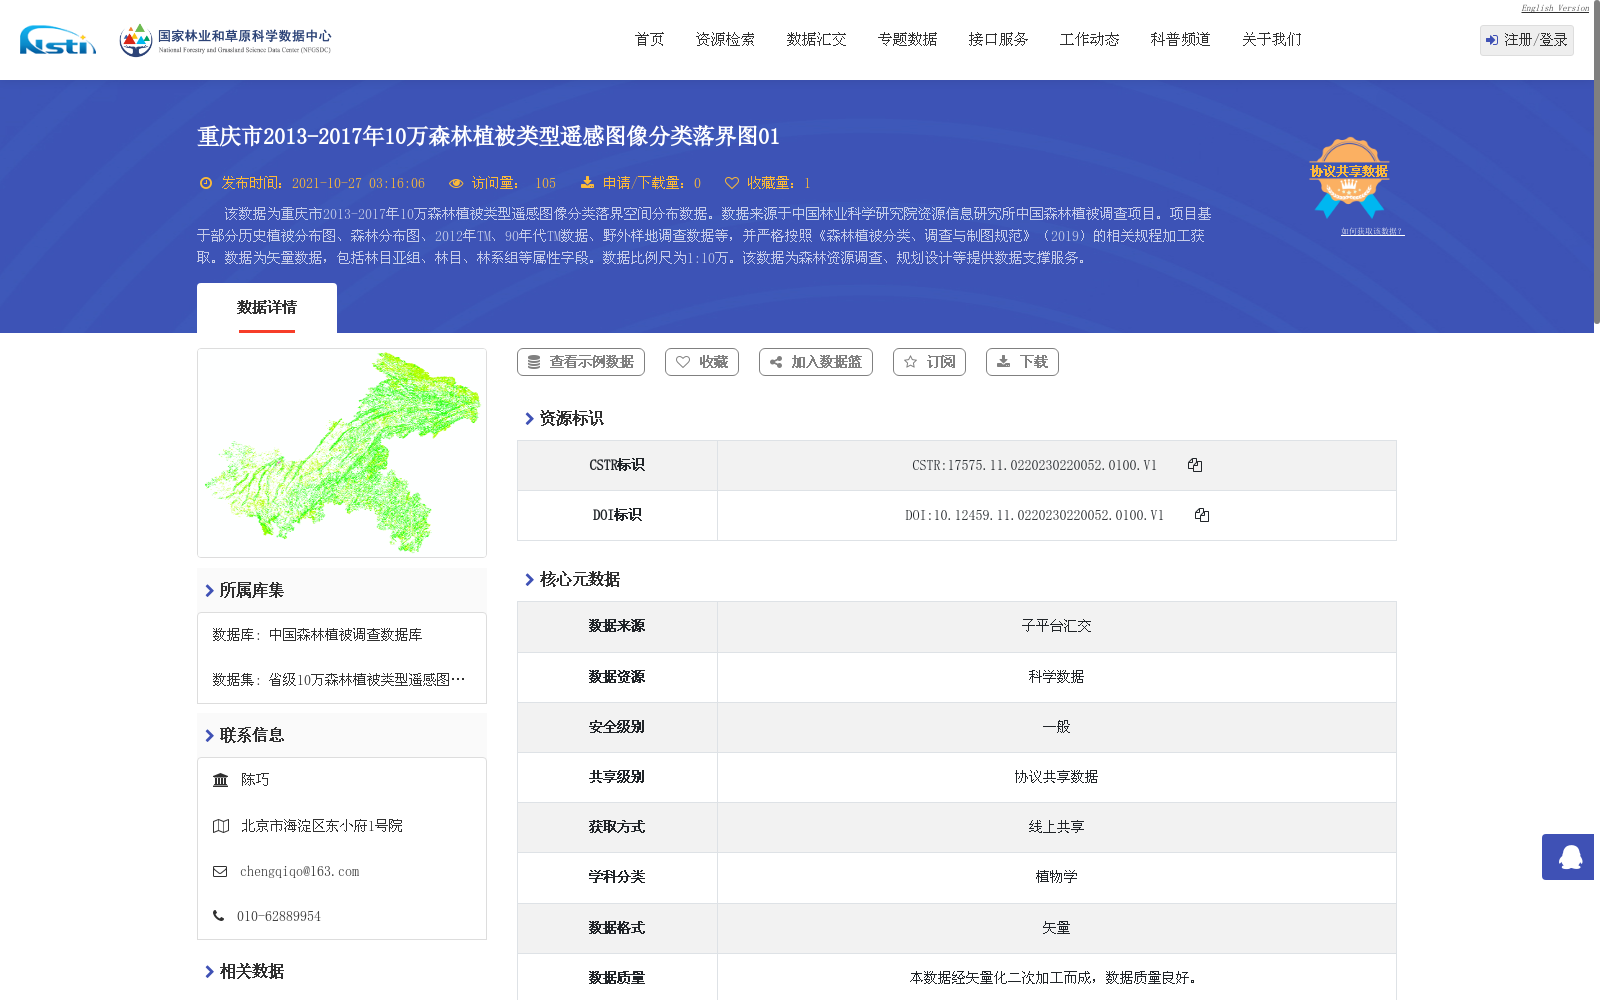Click 查看示例数据 button
The height and width of the screenshot is (1000, 1600).
click(581, 362)
